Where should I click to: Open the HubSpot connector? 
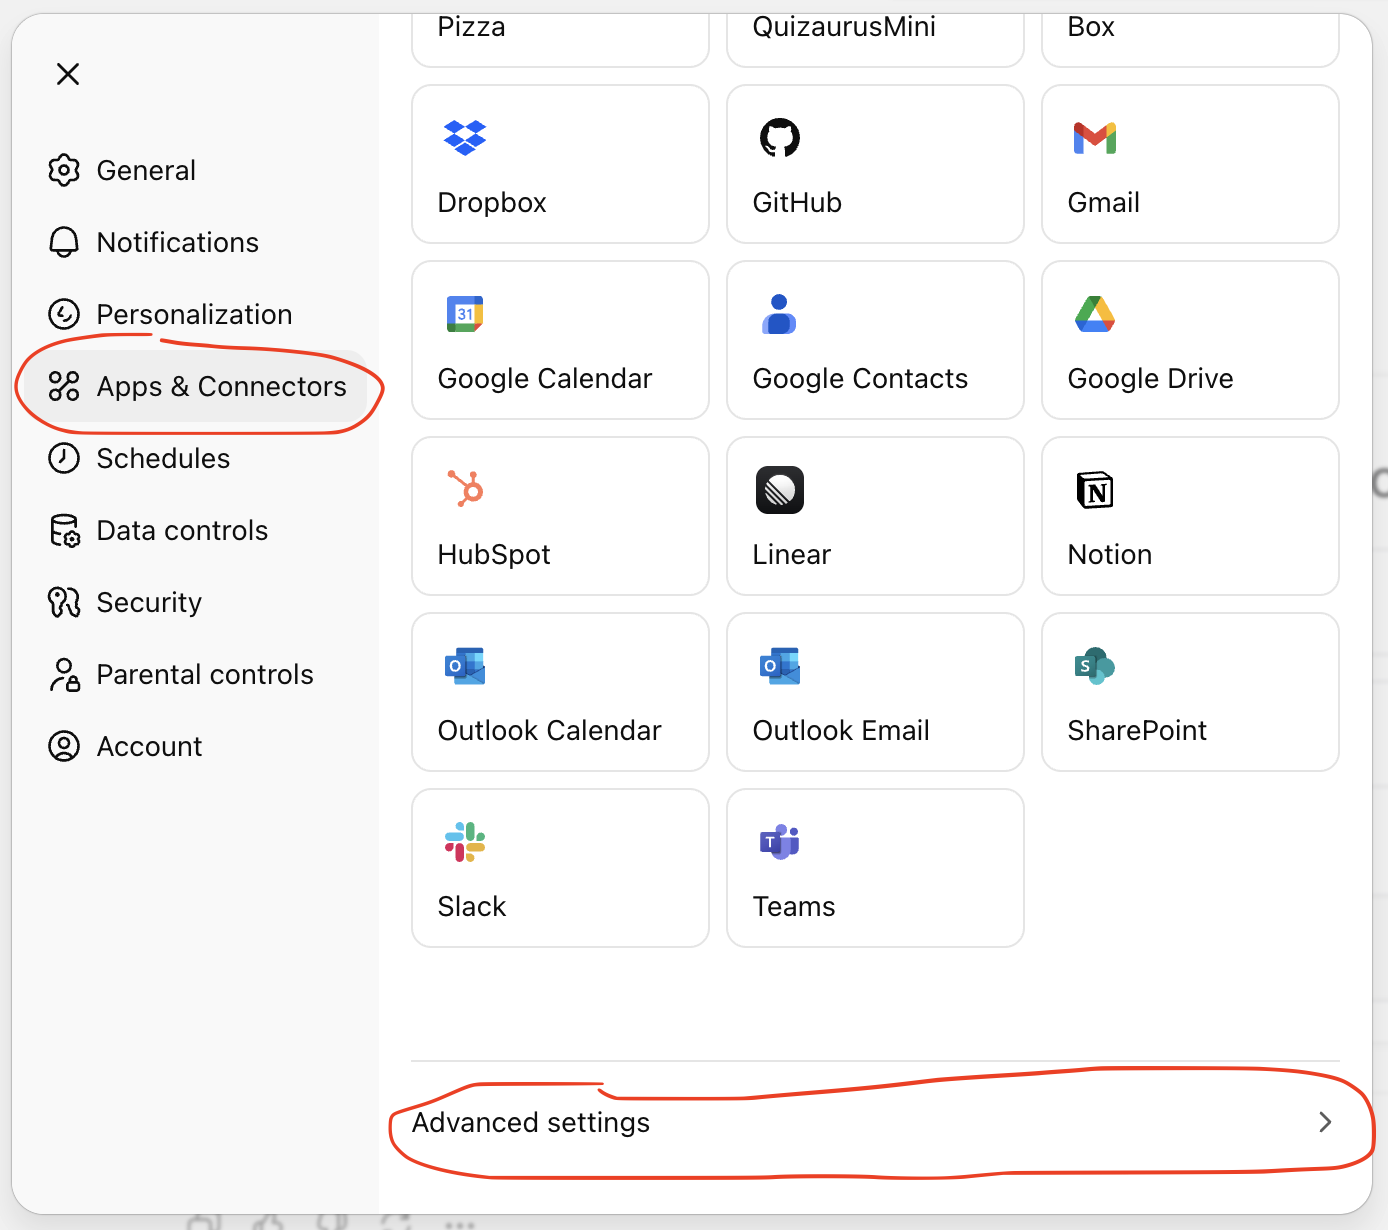point(559,516)
